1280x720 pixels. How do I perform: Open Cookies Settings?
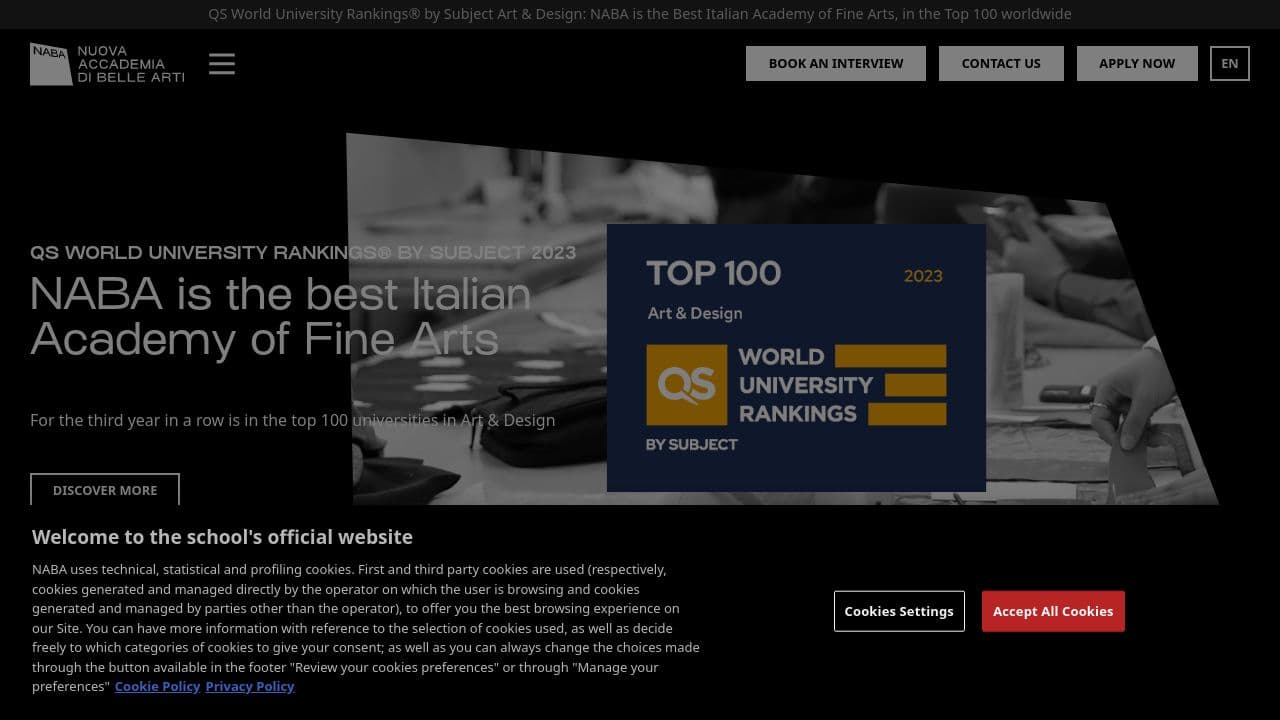(x=898, y=611)
